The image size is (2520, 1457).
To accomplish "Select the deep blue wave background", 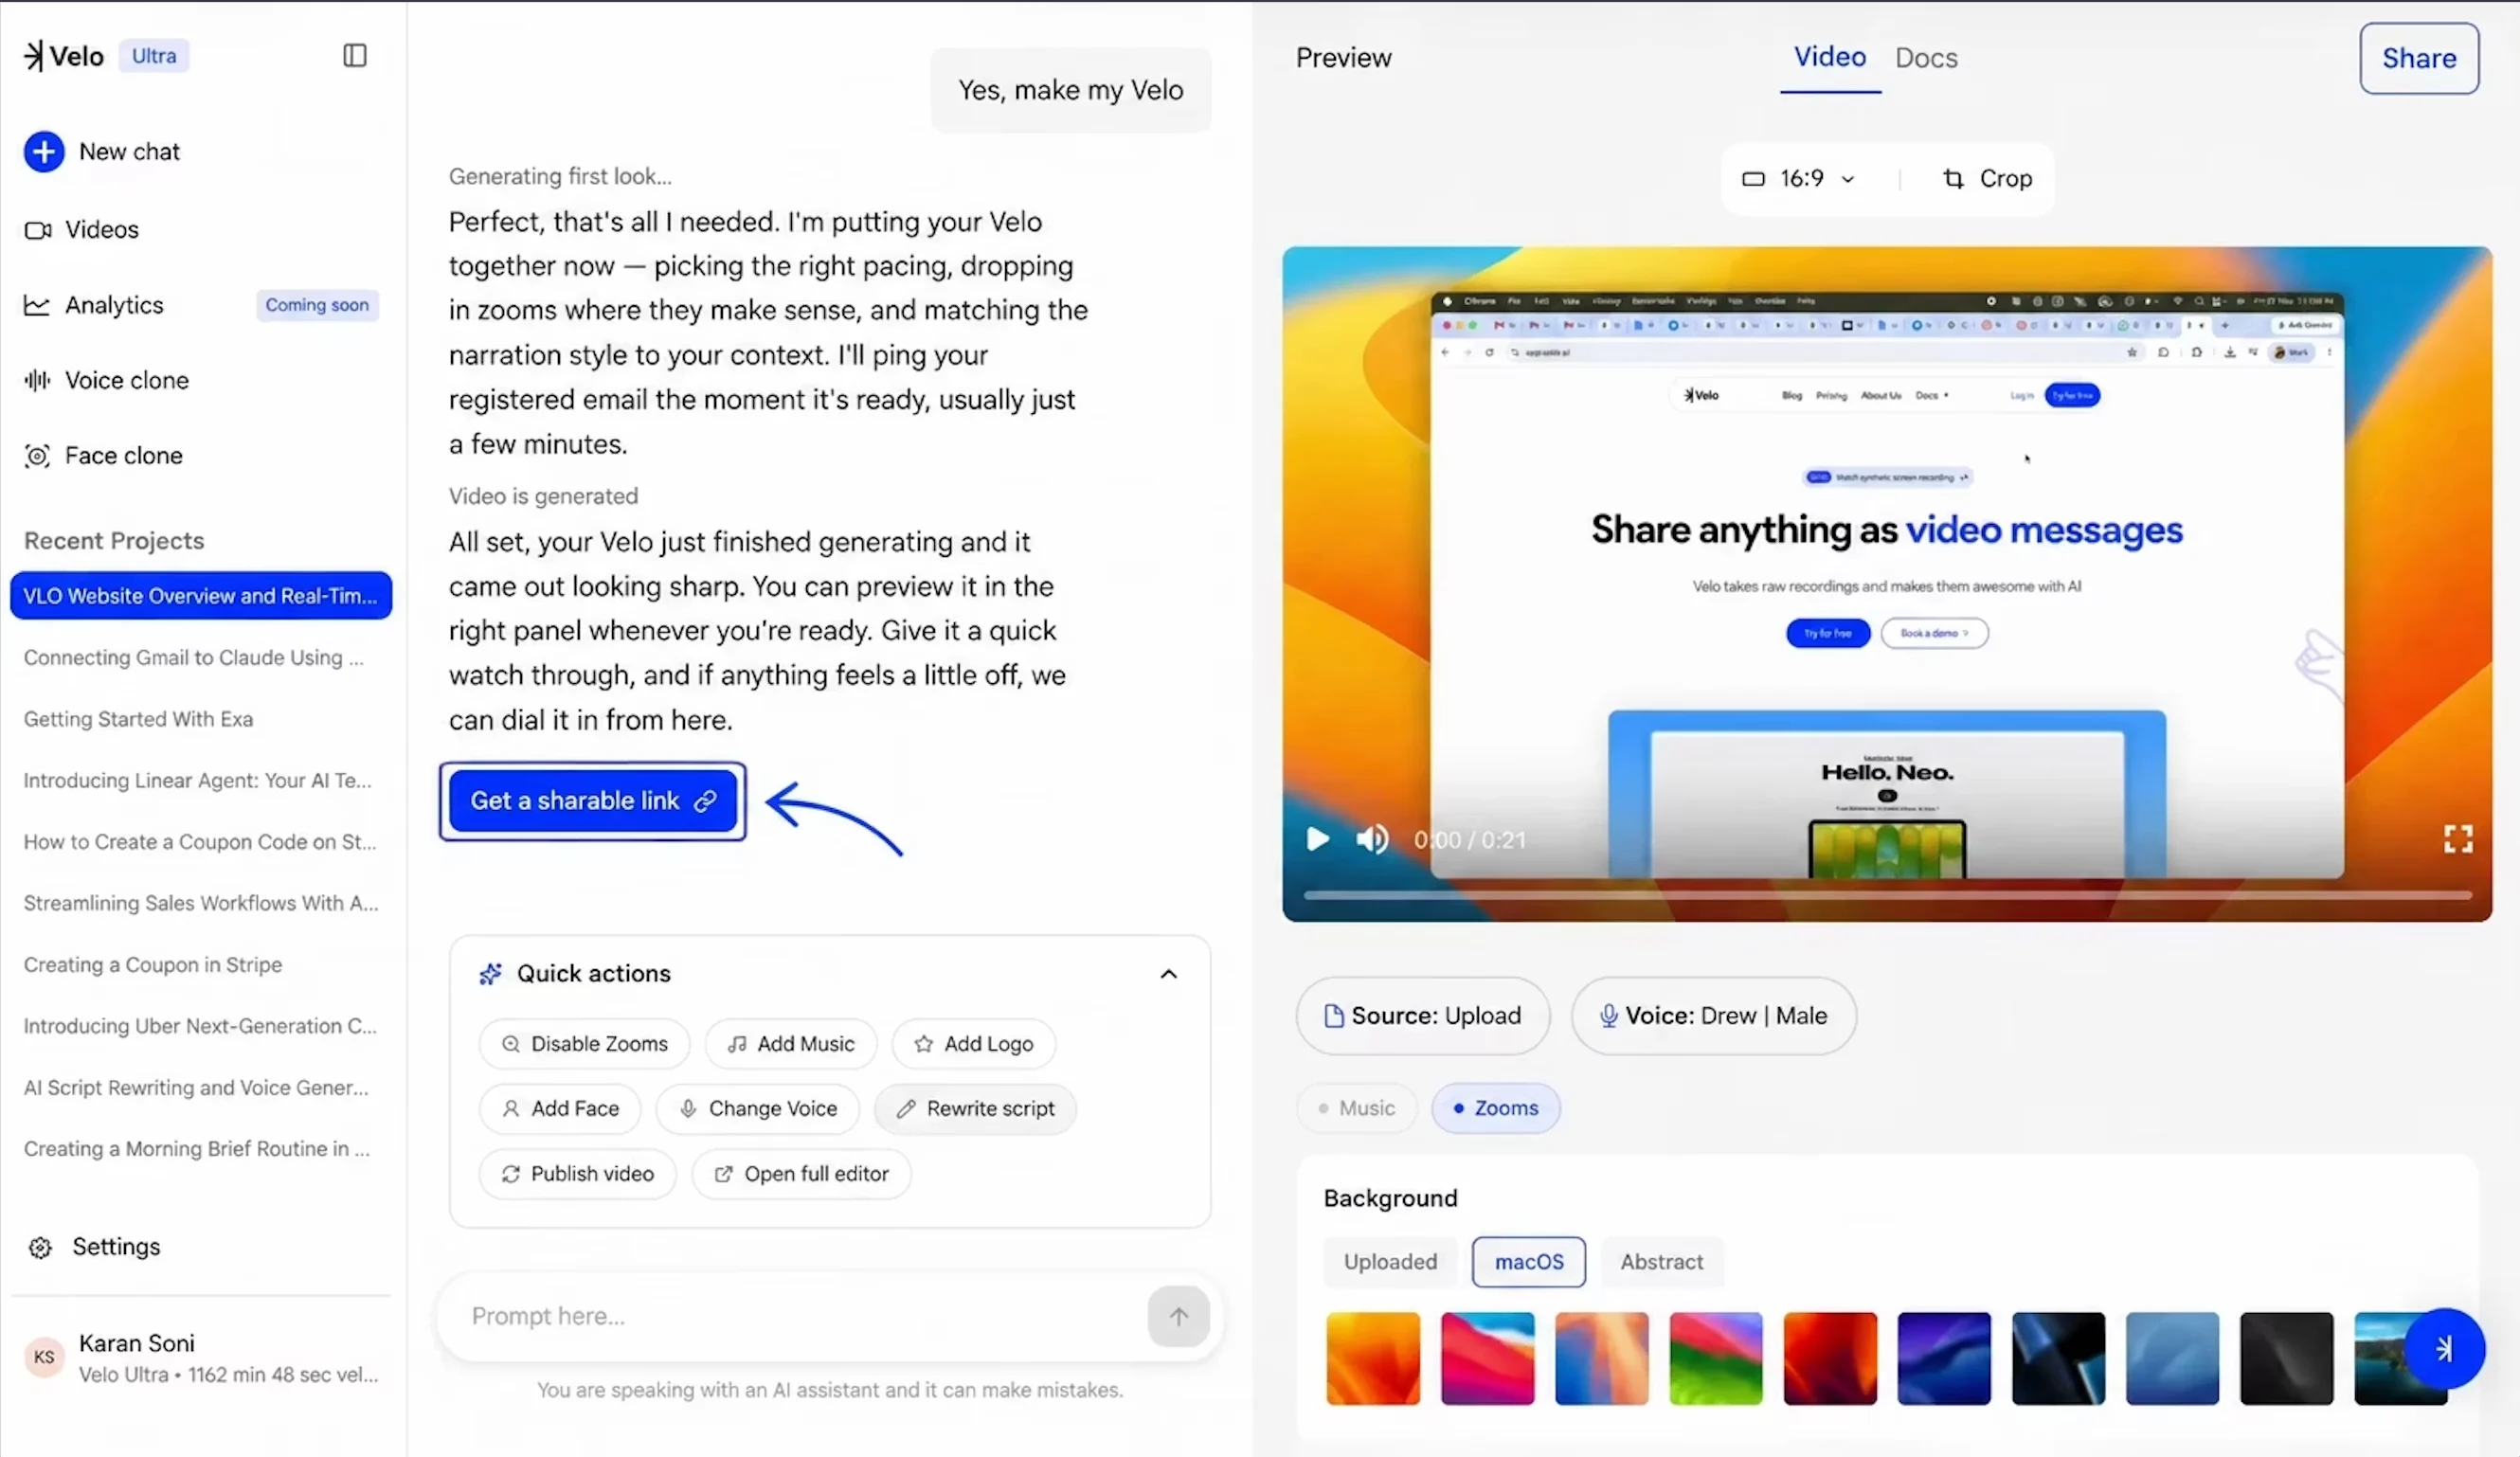I will click(x=1944, y=1359).
